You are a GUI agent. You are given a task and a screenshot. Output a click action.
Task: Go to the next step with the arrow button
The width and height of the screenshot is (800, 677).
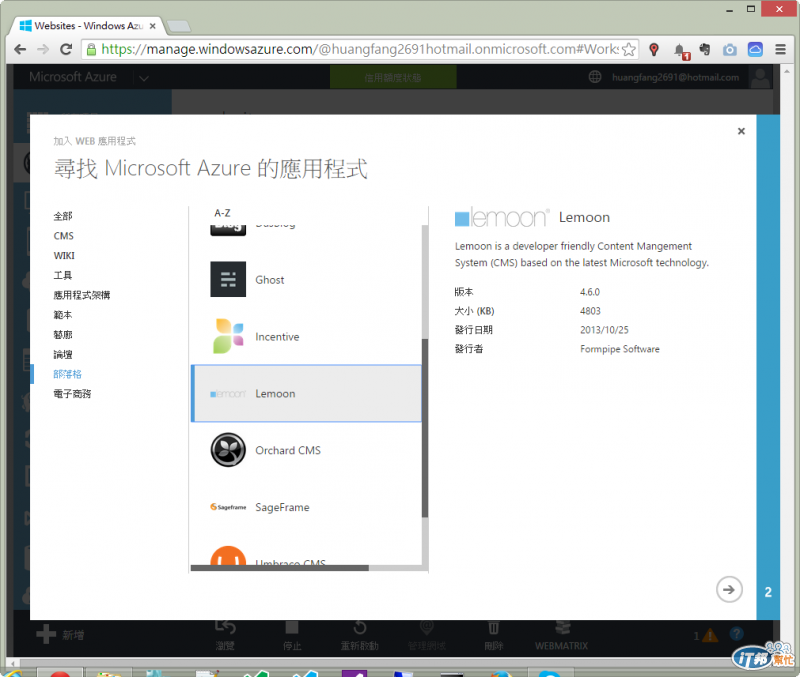pyautogui.click(x=729, y=589)
